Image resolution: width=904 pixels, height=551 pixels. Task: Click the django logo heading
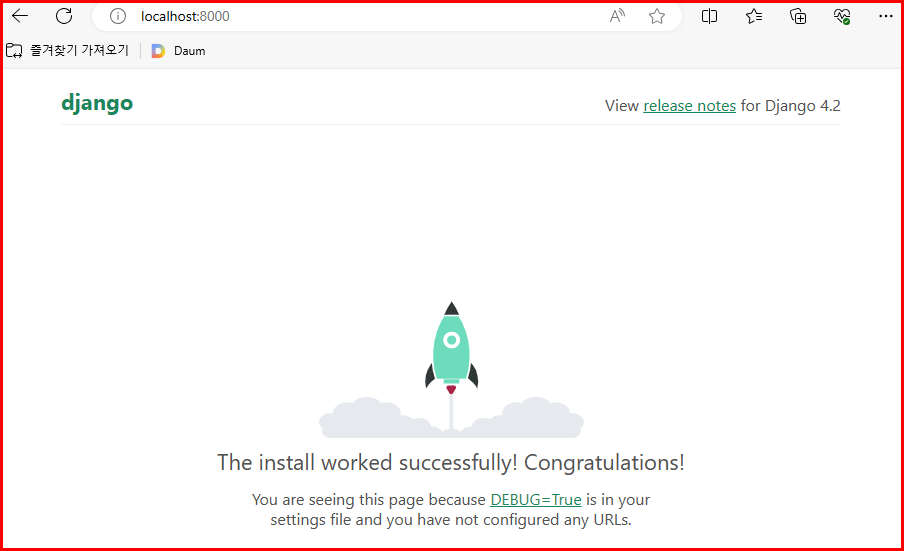click(x=97, y=104)
